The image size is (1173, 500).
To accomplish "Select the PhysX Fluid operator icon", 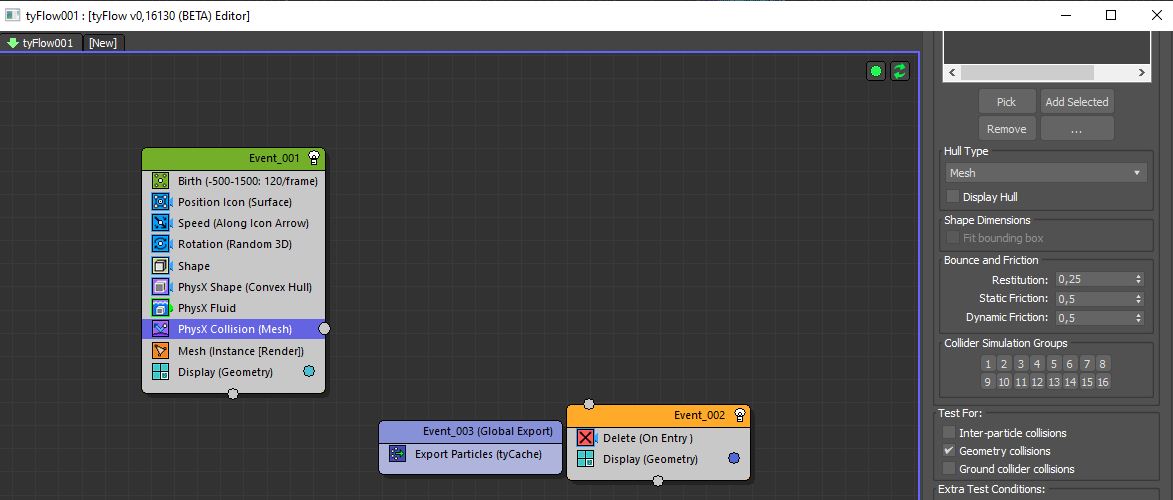I will [x=160, y=308].
